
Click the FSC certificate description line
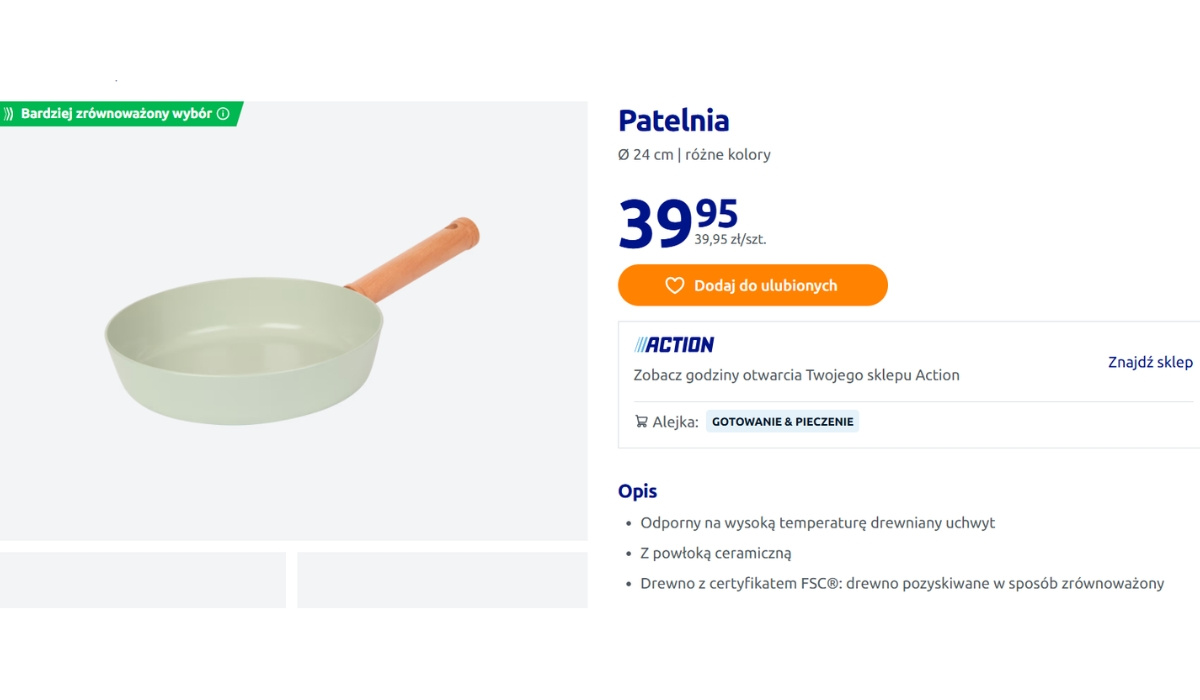pos(902,584)
